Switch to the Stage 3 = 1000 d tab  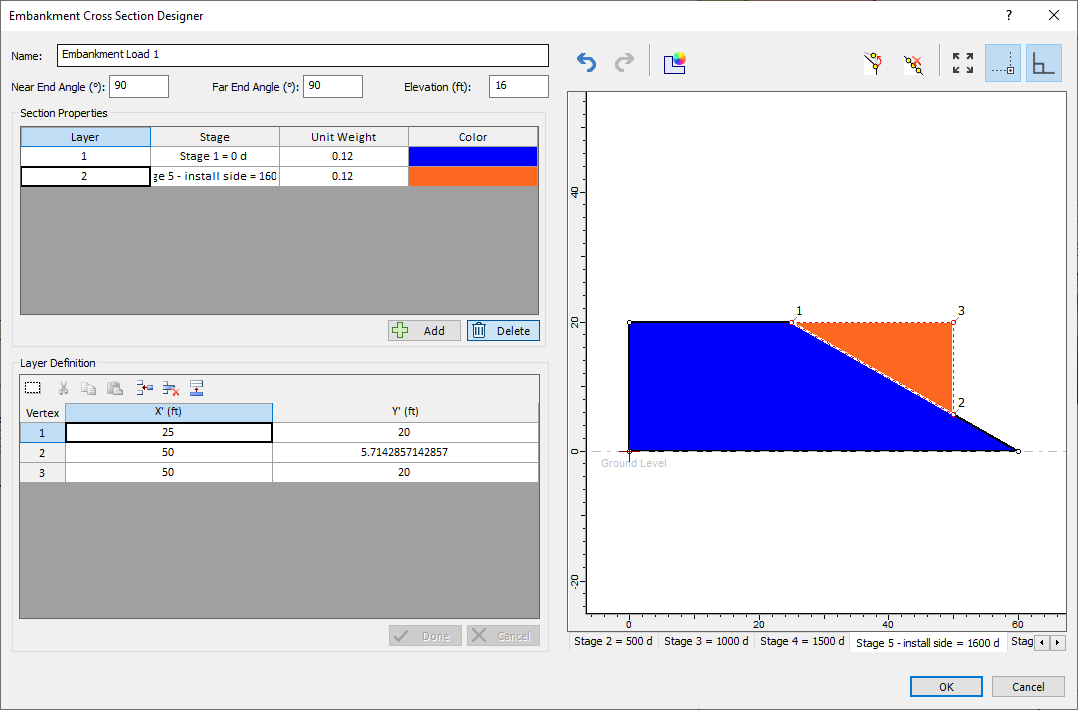(x=706, y=641)
